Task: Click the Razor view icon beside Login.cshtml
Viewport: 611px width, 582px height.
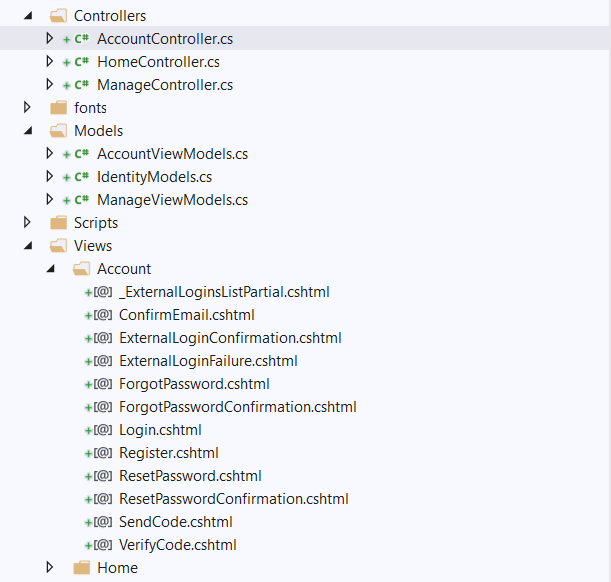Action: [x=103, y=430]
